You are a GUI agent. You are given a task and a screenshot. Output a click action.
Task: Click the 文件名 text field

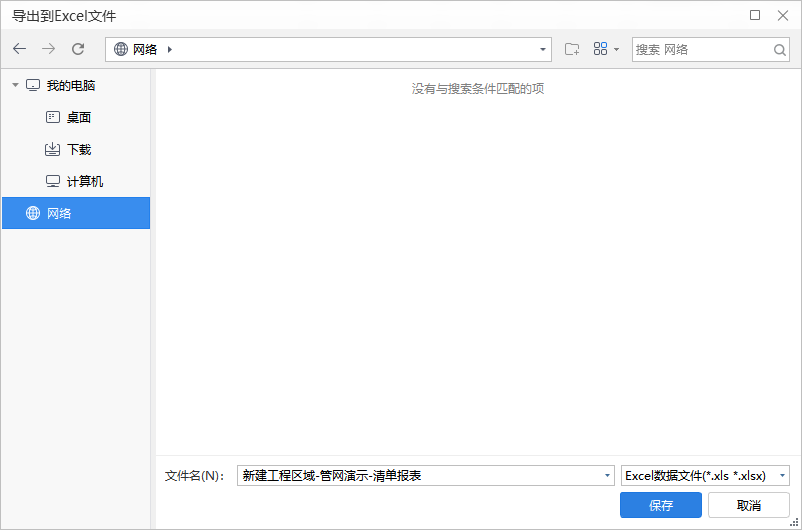coord(420,476)
